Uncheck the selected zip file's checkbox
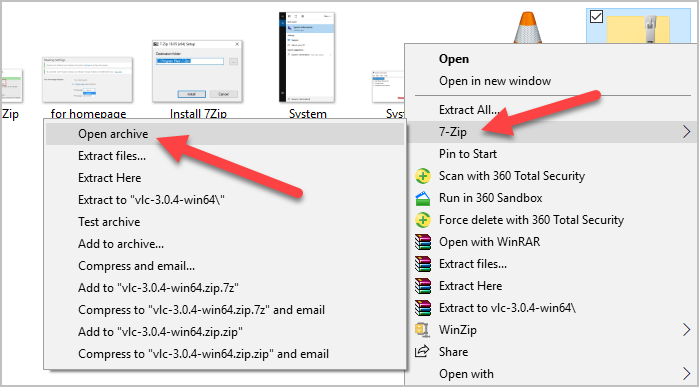This screenshot has height=387, width=699. [596, 16]
